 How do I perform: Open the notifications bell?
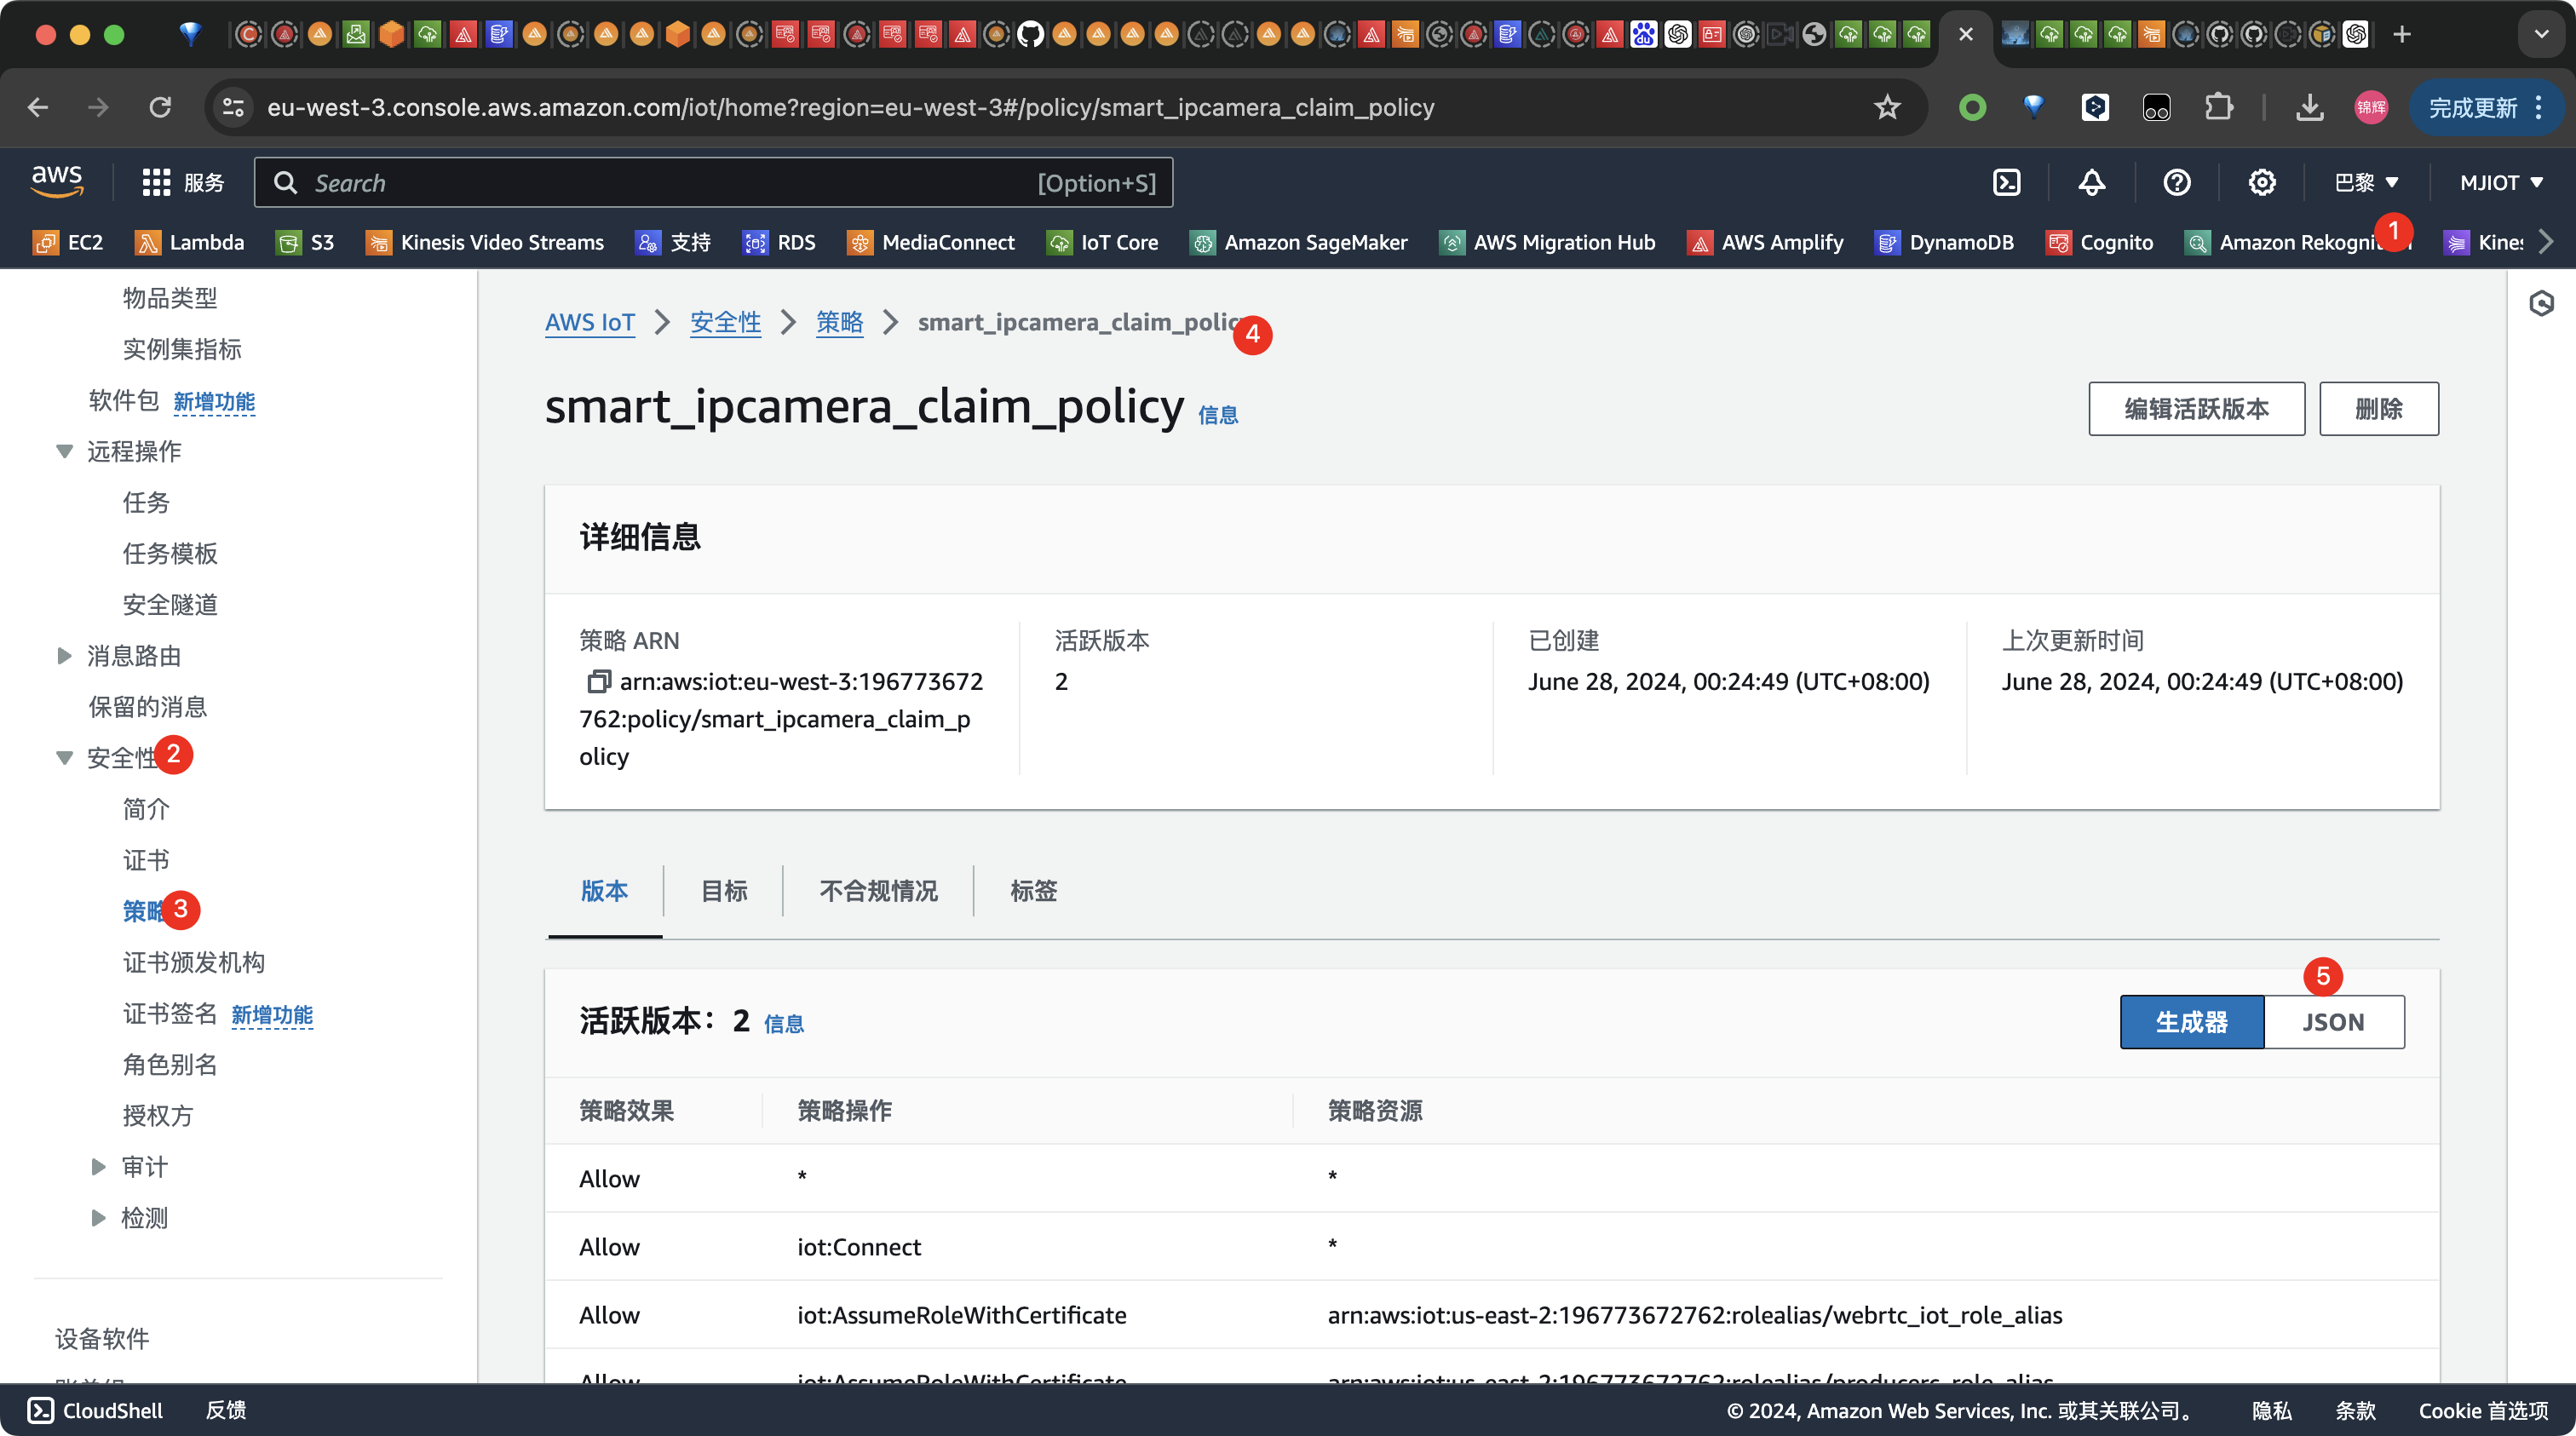coord(2091,183)
